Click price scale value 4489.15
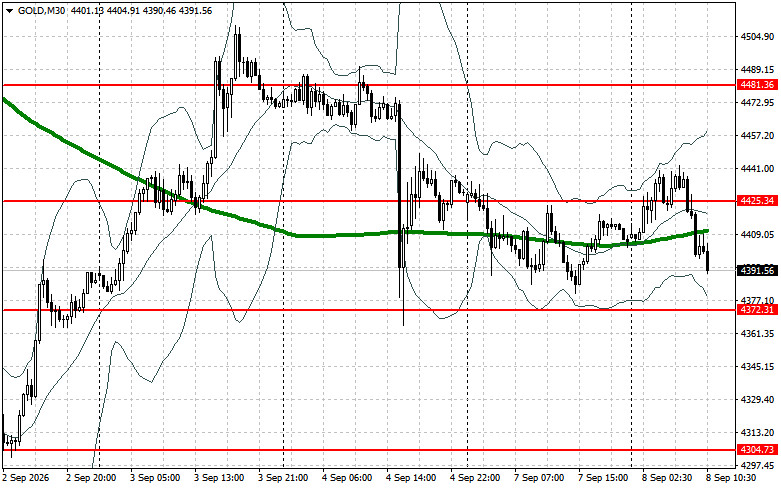This screenshot has height=489, width=781. pos(757,70)
